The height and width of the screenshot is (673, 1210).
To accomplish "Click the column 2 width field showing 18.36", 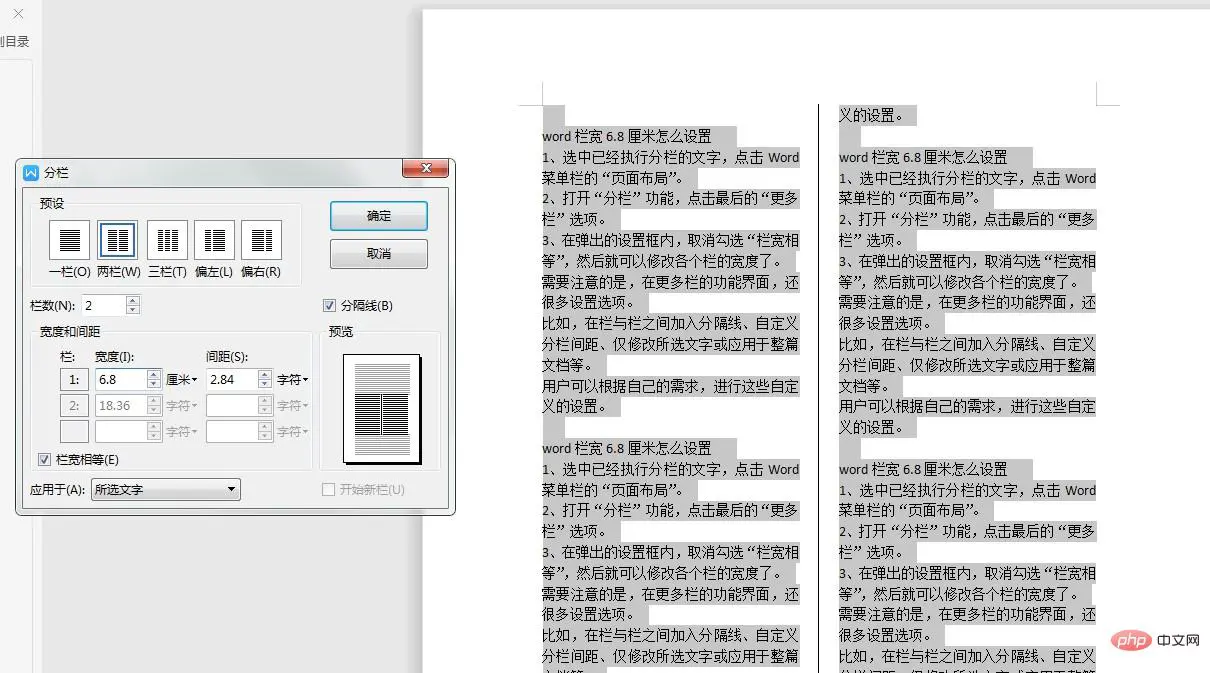I will coord(121,406).
